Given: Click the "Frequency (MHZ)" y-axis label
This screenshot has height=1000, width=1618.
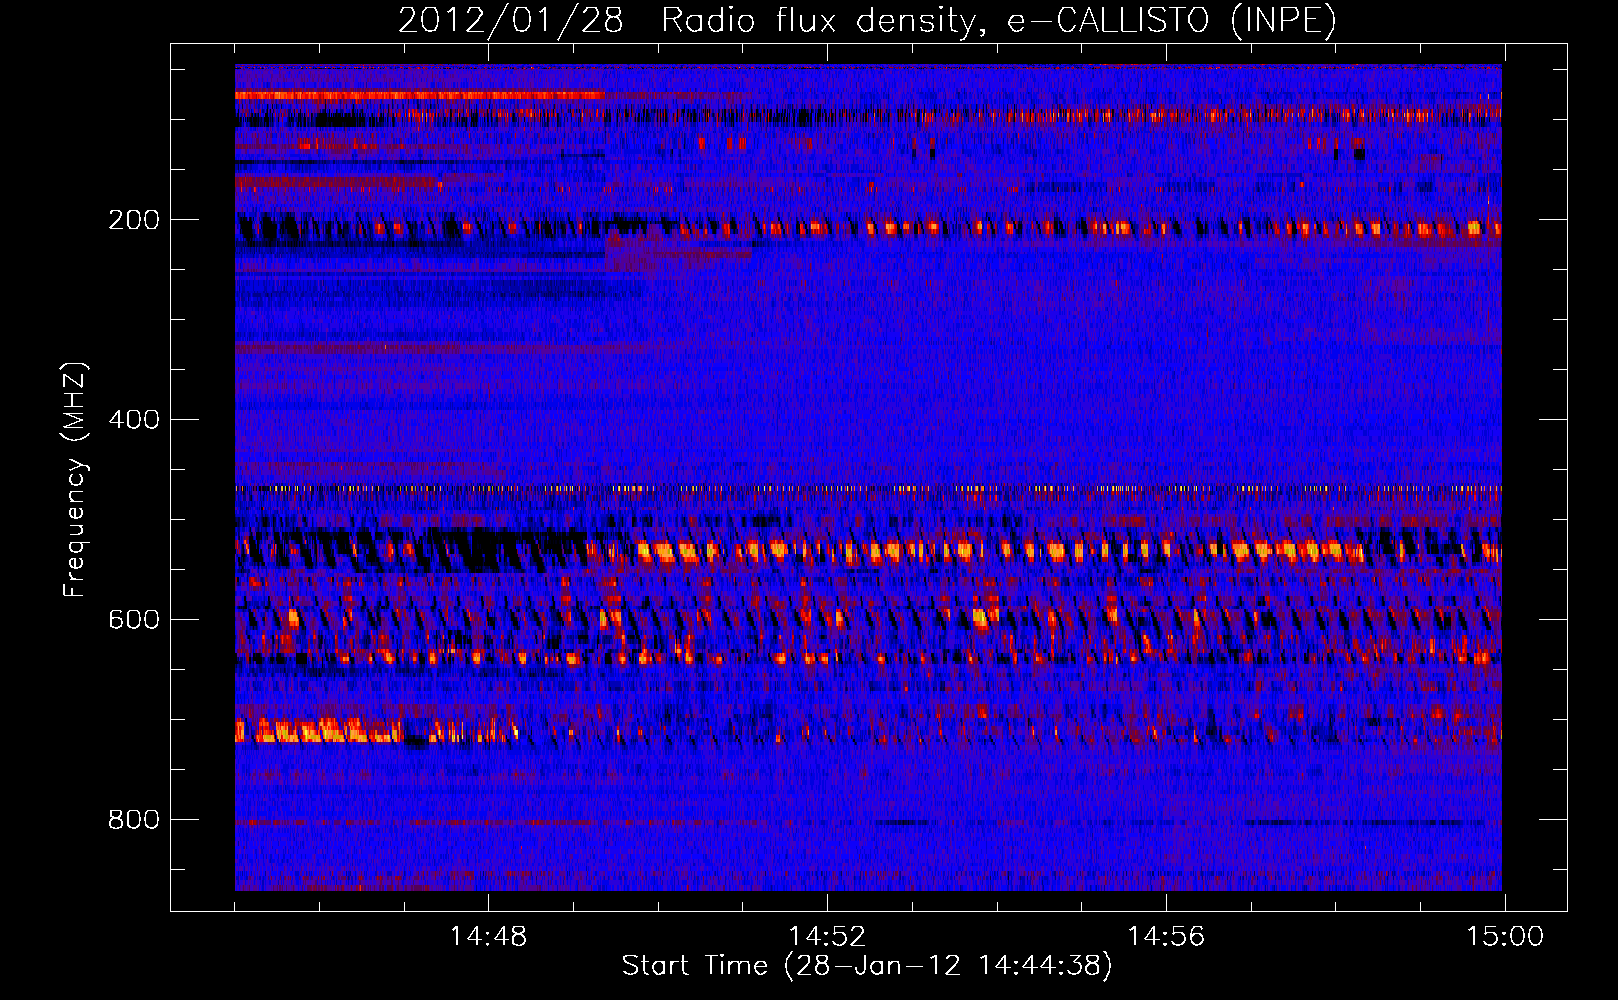Looking at the screenshot, I should pos(75,479).
